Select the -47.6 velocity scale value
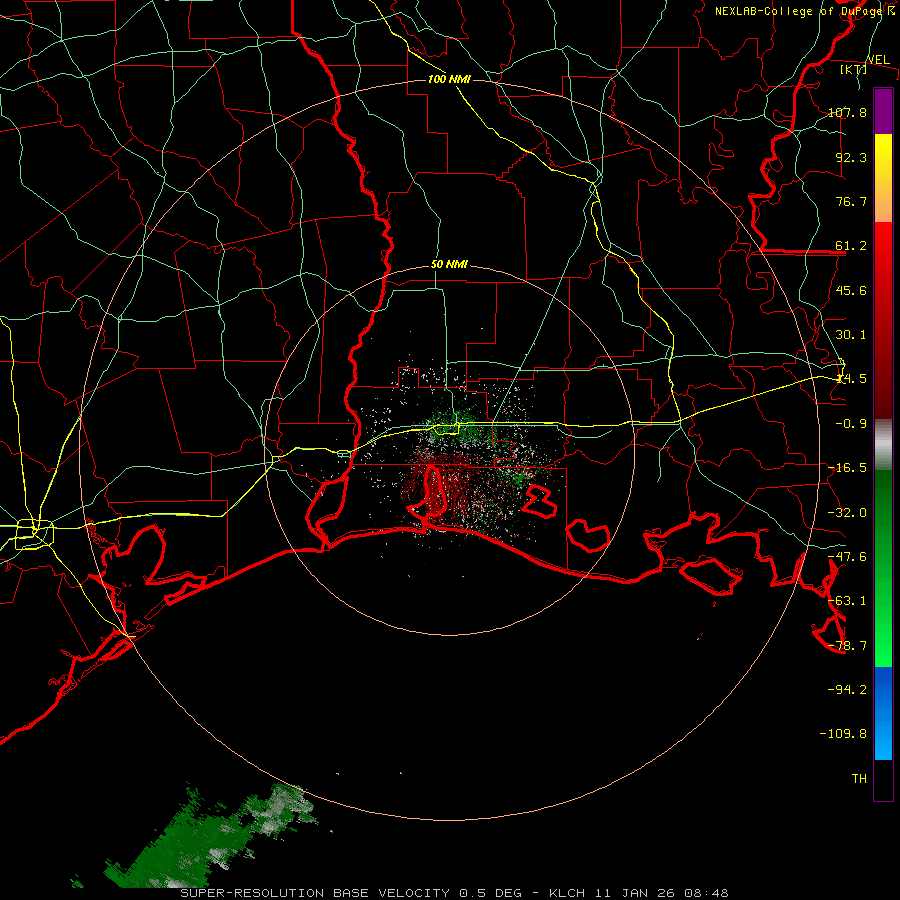900x900 pixels. pos(847,557)
